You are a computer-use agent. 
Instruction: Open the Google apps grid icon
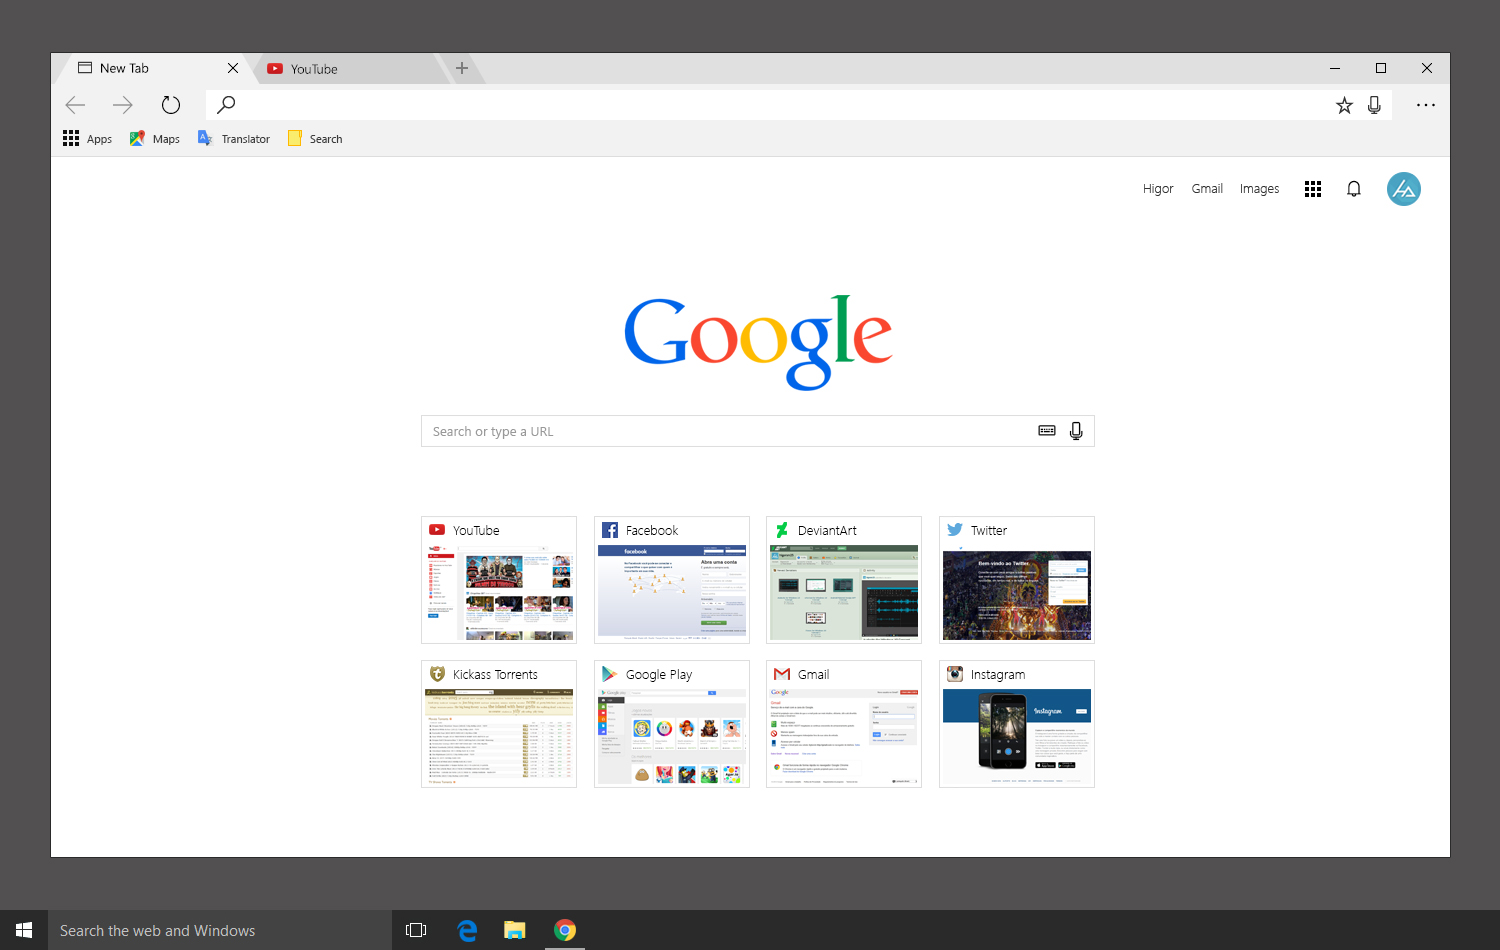pos(1312,189)
